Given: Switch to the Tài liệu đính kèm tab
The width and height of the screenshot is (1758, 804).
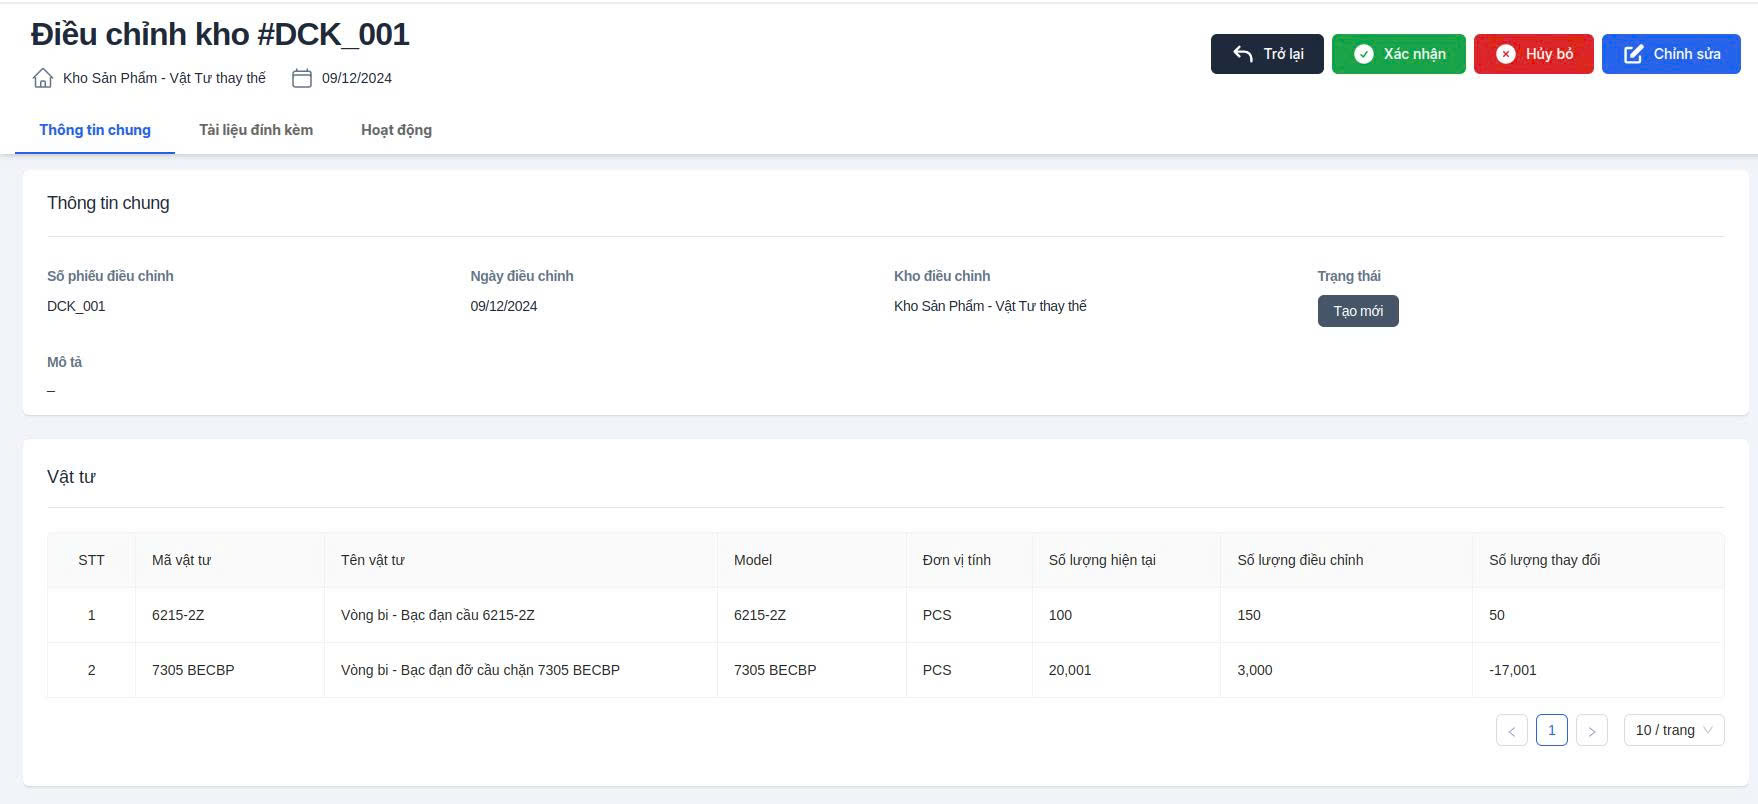Looking at the screenshot, I should 256,130.
